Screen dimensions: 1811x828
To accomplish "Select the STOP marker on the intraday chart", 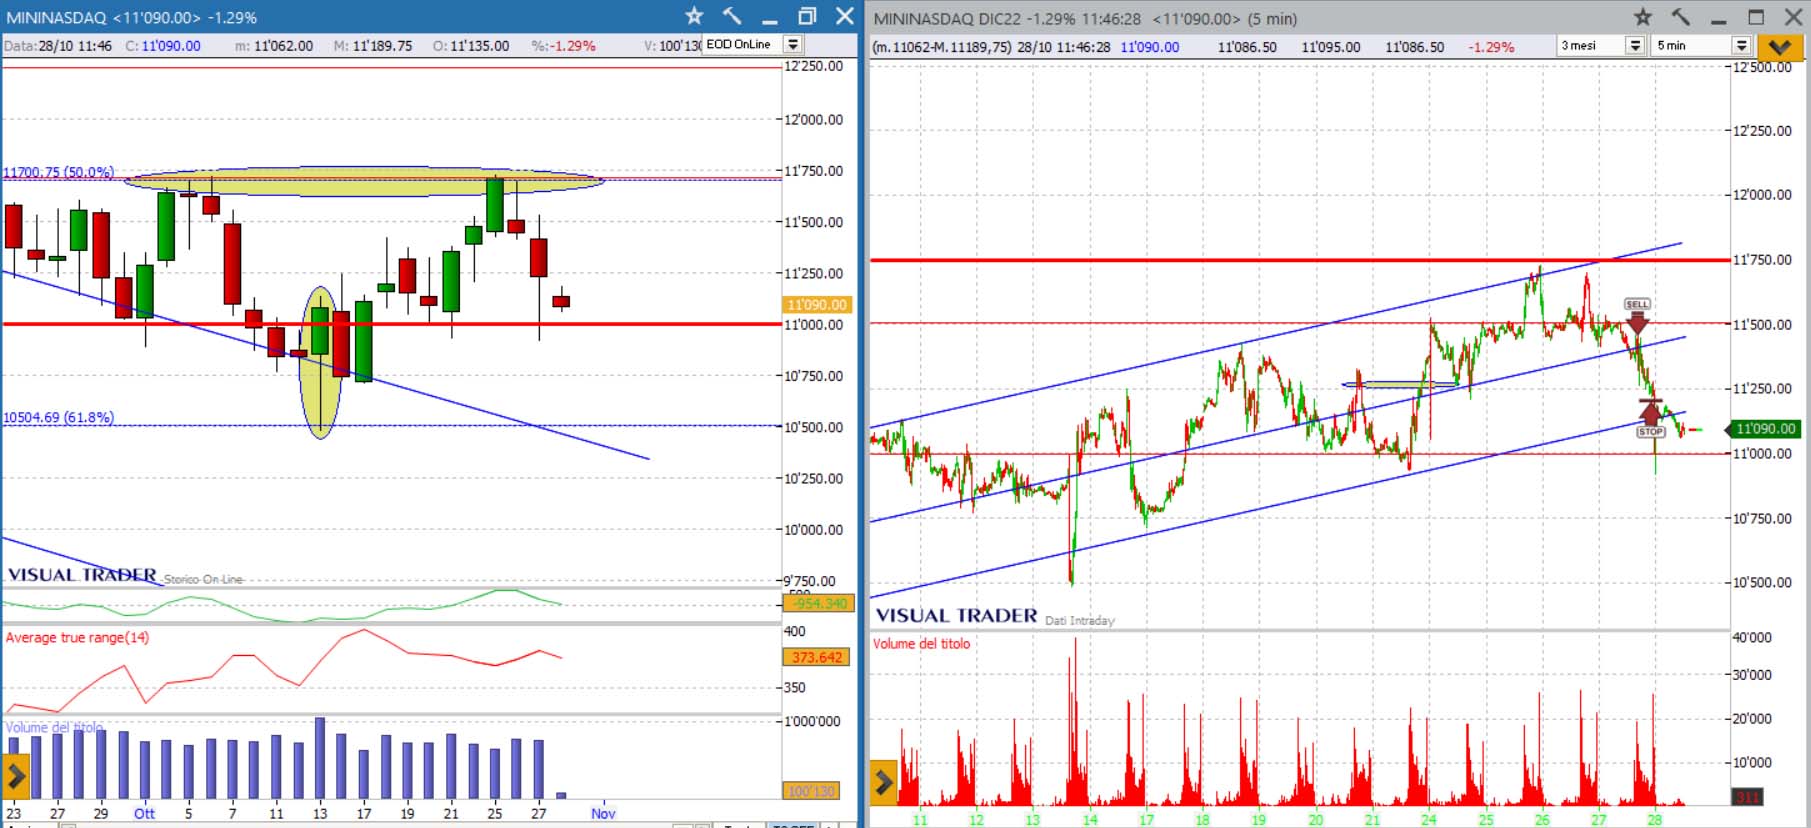I will 1650,418.
